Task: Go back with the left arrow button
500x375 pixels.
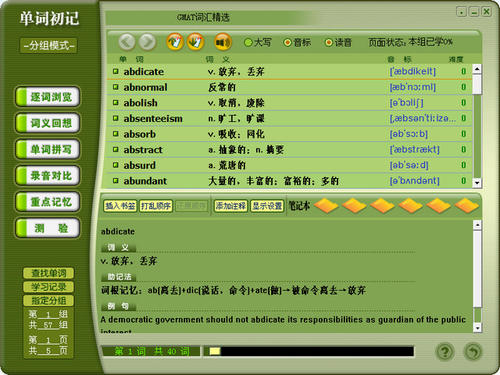Action: pyautogui.click(x=127, y=42)
